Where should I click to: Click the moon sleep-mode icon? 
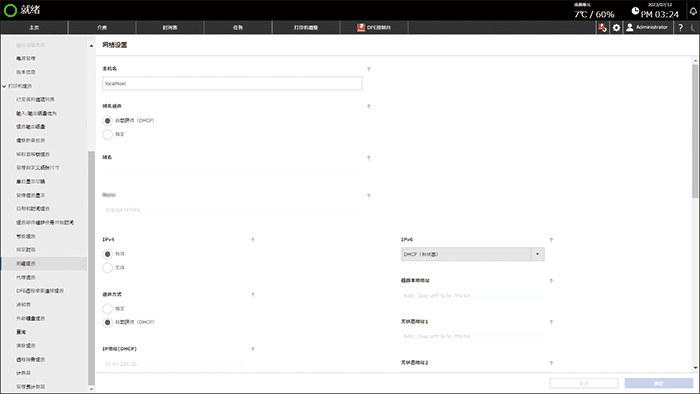pyautogui.click(x=693, y=28)
